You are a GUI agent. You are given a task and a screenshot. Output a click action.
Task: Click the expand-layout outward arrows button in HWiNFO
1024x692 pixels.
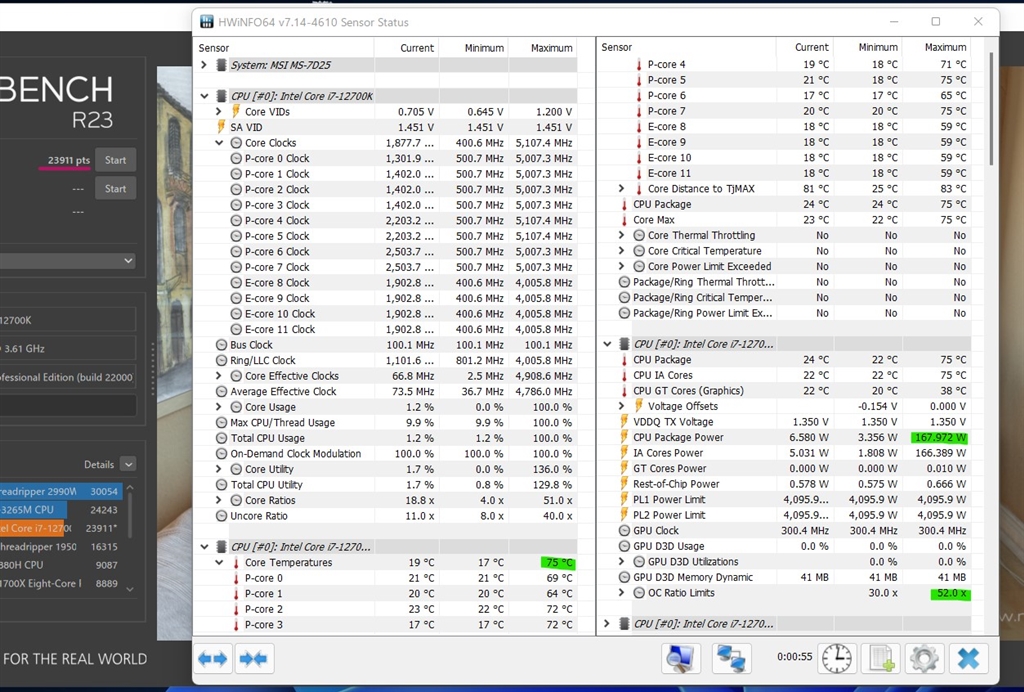(x=214, y=658)
